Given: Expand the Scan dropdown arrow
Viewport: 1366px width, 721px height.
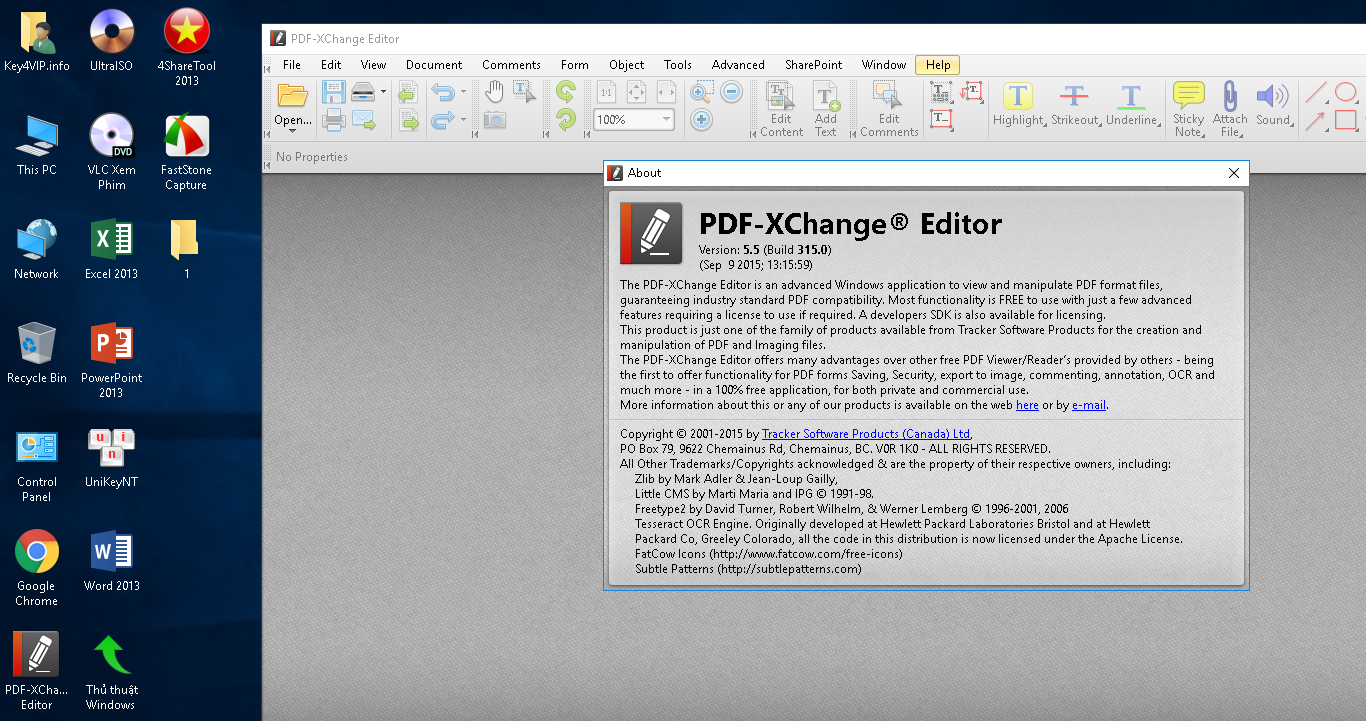Looking at the screenshot, I should (382, 93).
